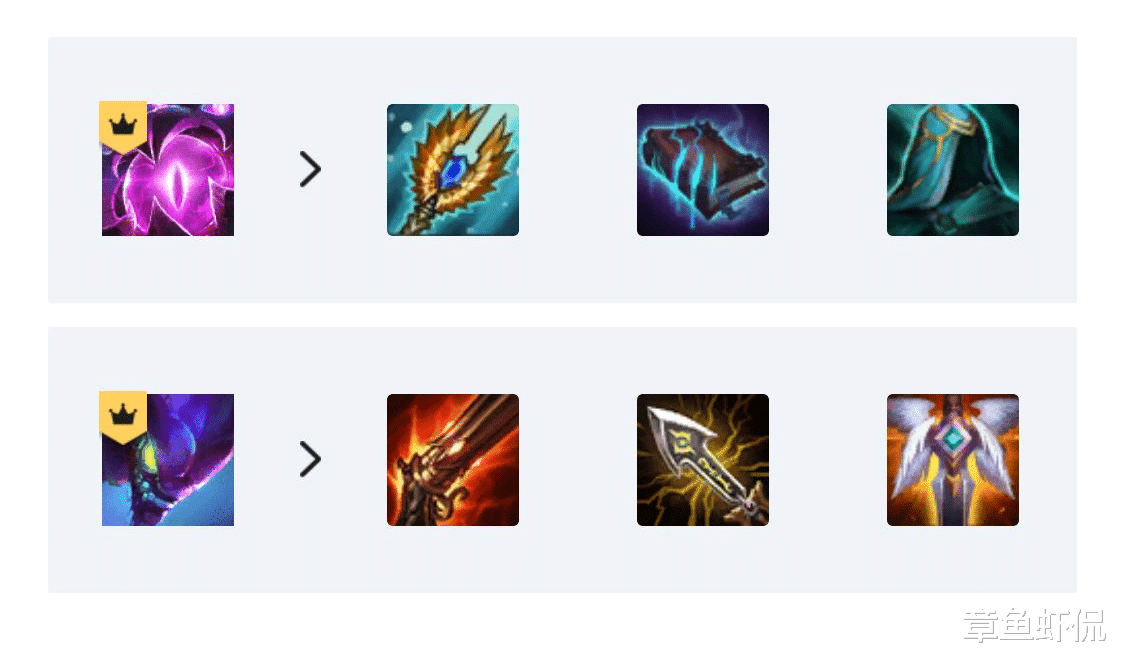Expand the bottom row's right chevron arrow
The image size is (1125, 666).
tap(310, 459)
